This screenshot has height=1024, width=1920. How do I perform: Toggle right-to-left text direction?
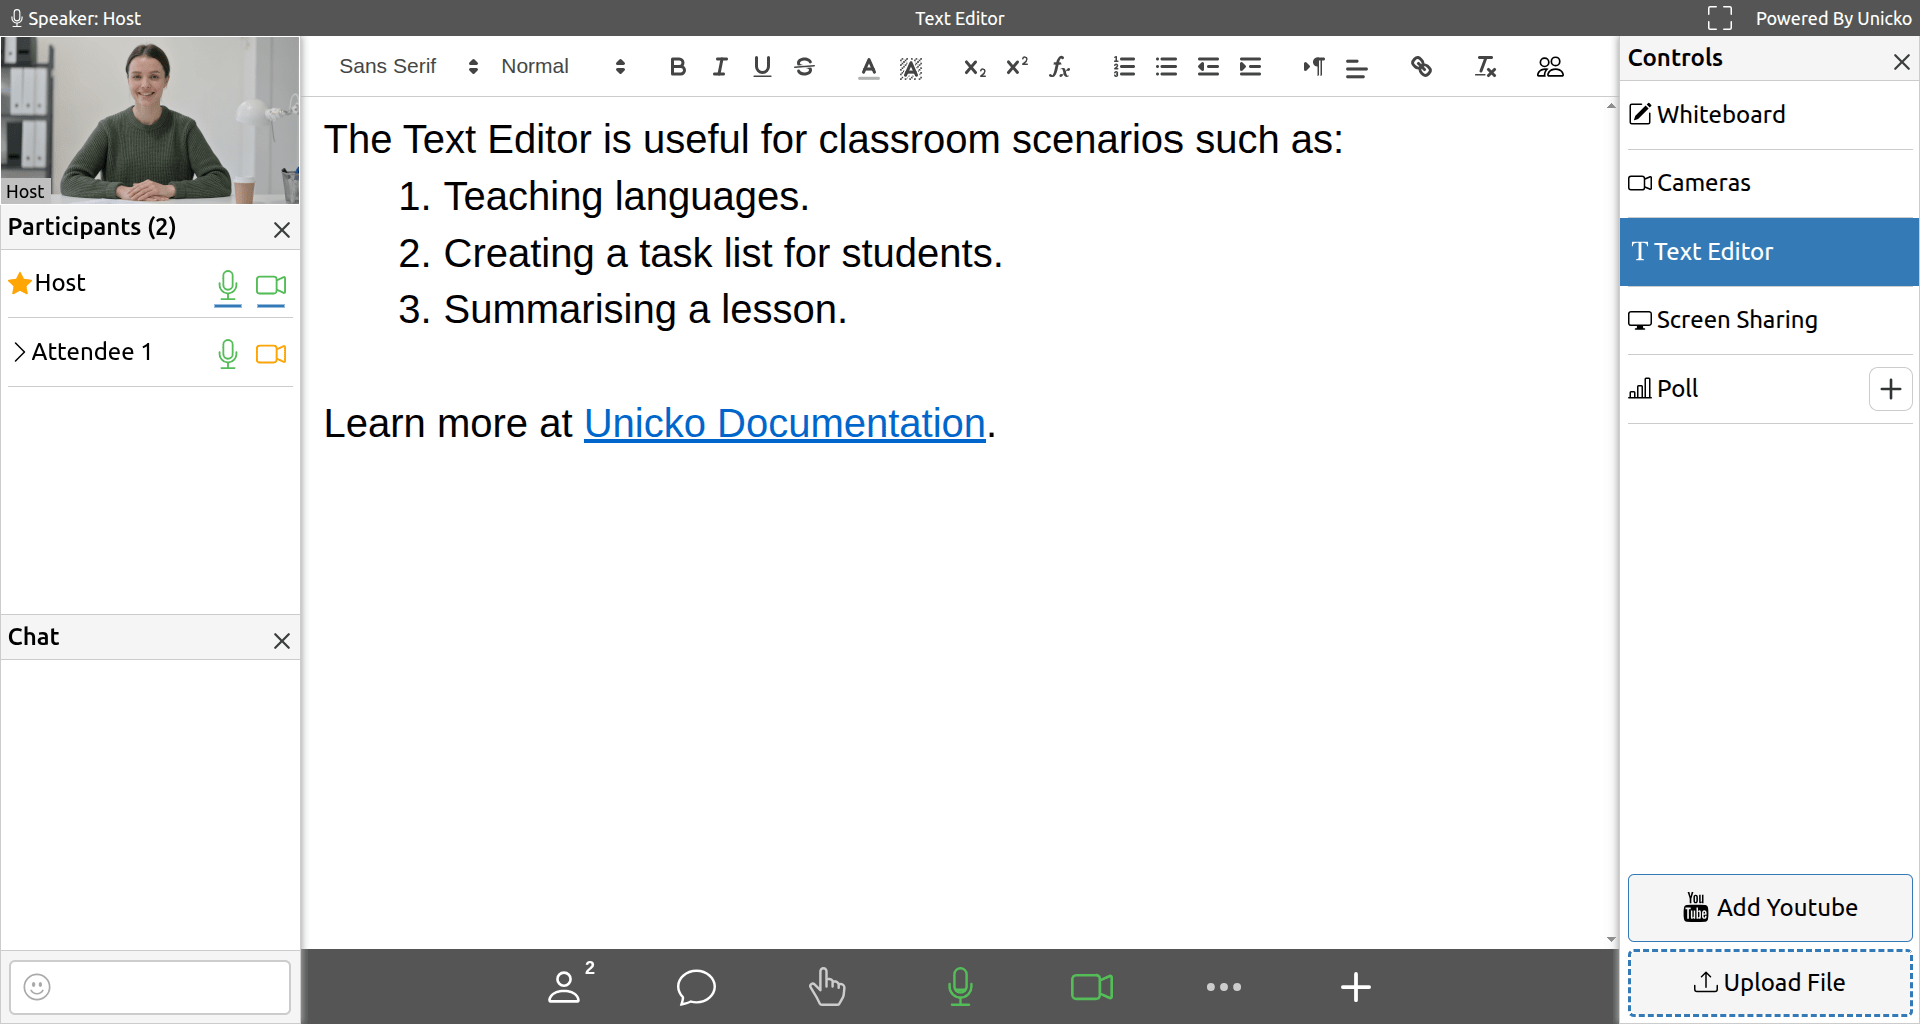(x=1314, y=67)
